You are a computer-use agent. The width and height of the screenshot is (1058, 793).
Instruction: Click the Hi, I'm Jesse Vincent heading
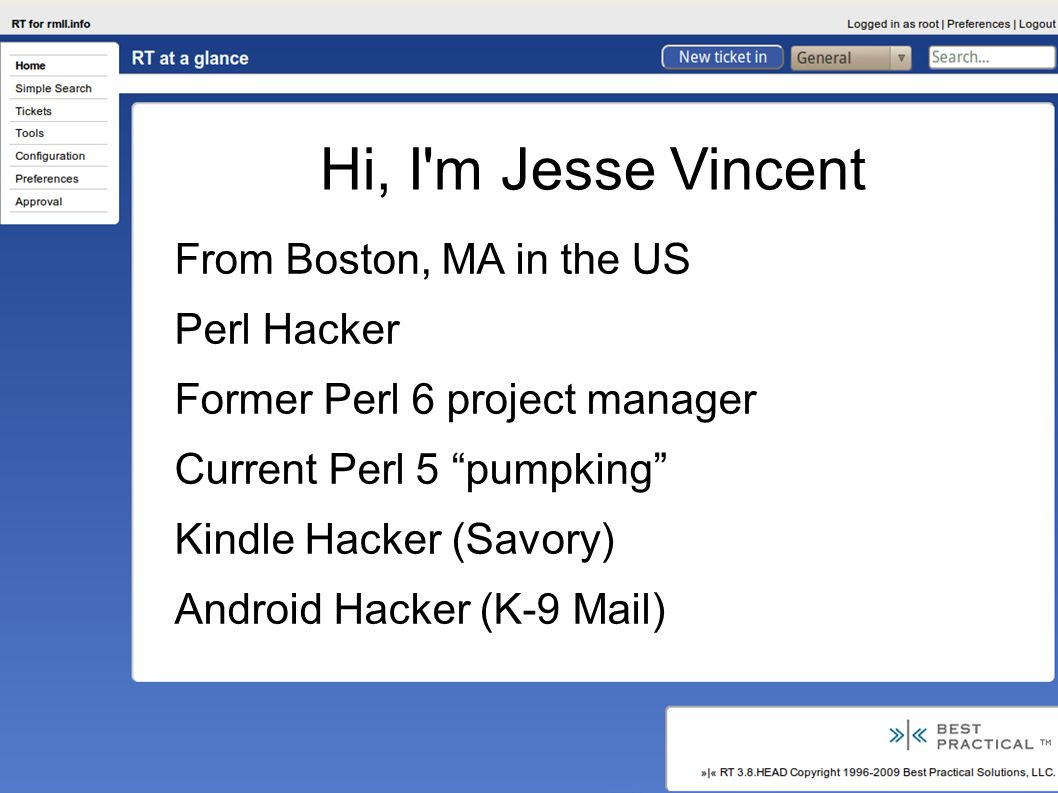[x=593, y=170]
